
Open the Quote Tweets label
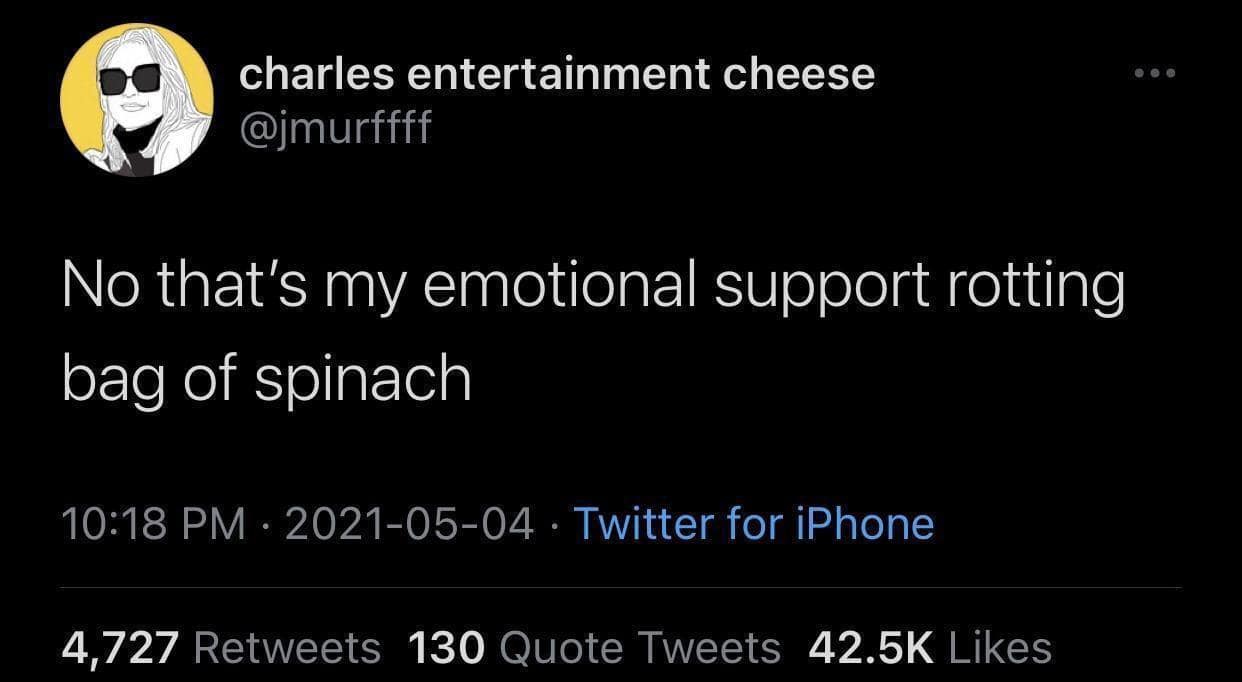(638, 647)
